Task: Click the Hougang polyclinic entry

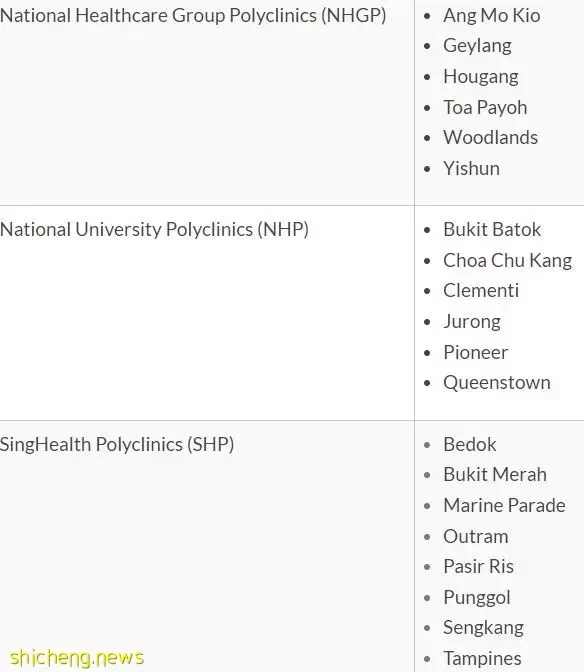Action: point(481,77)
